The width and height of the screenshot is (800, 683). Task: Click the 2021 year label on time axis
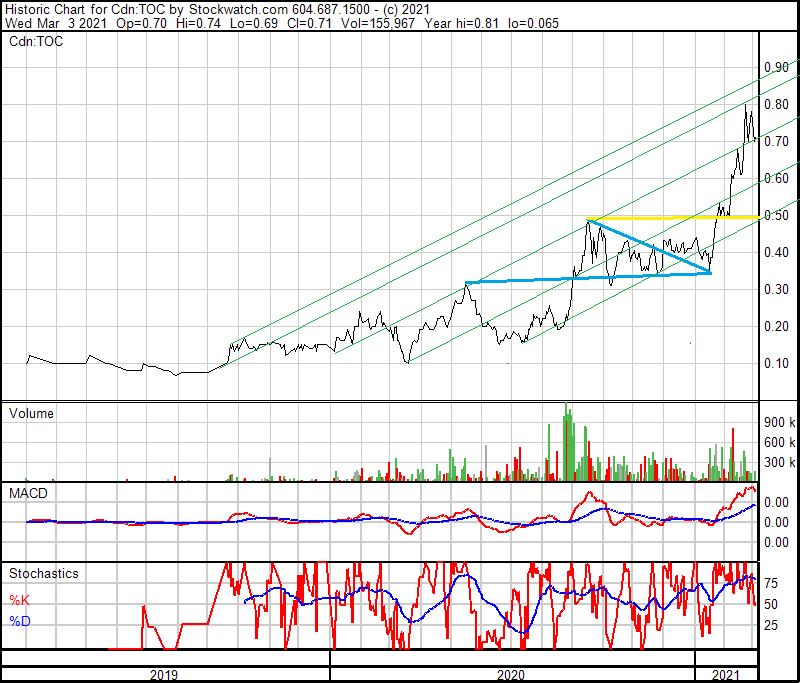click(x=726, y=675)
